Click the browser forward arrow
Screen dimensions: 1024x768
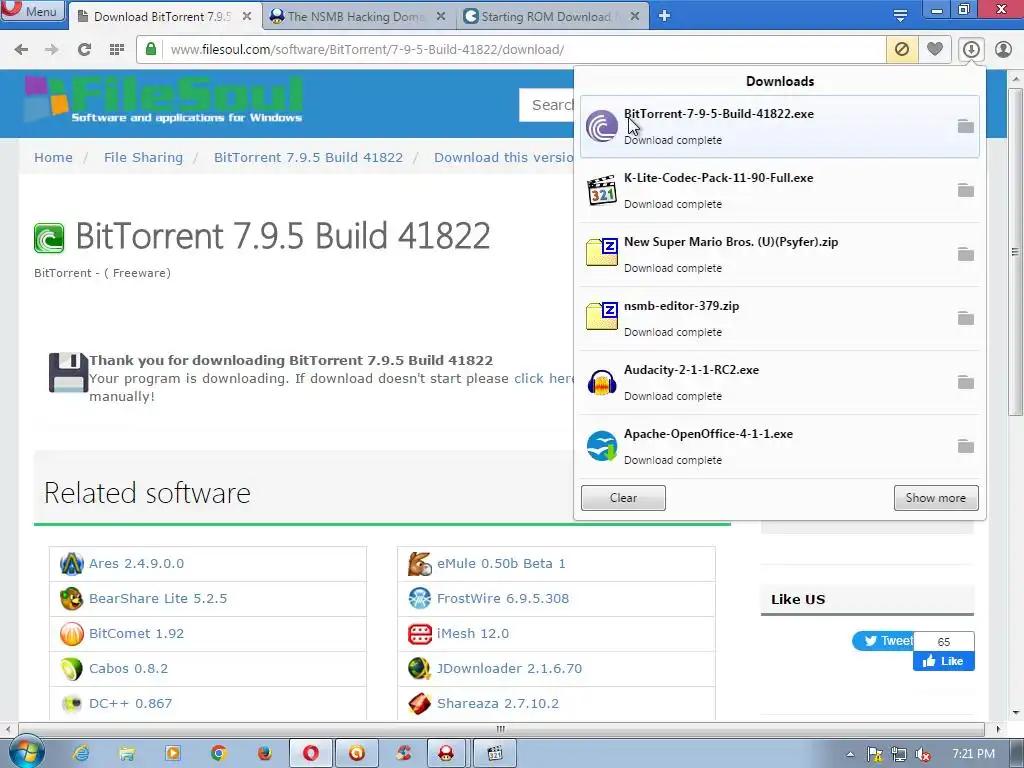click(52, 50)
